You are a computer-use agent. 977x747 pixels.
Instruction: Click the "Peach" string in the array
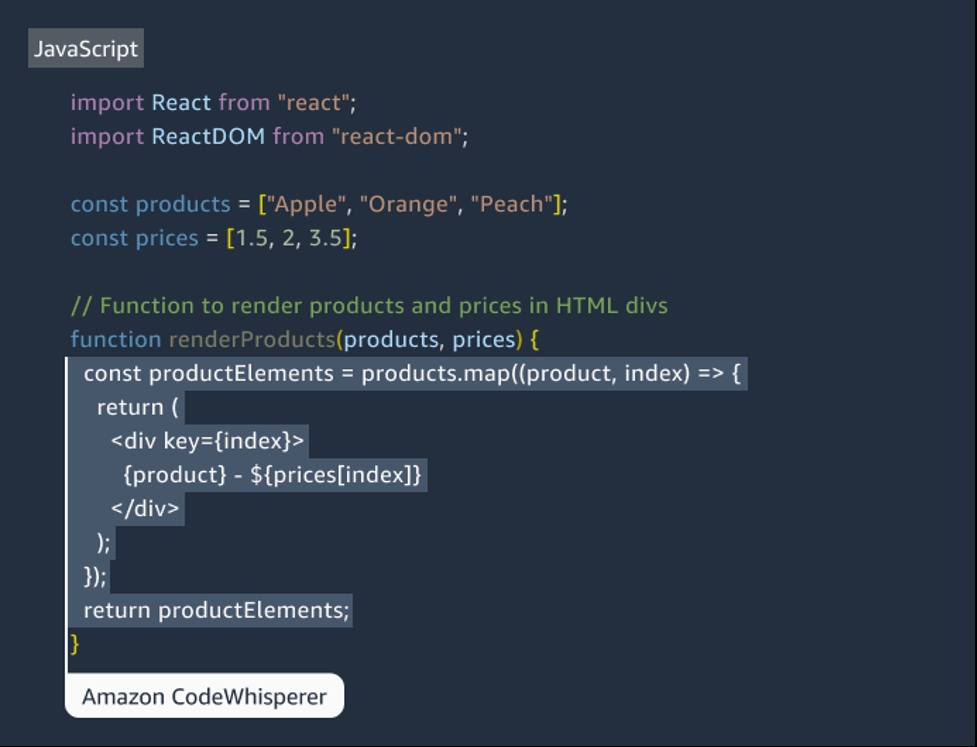pyautogui.click(x=512, y=204)
